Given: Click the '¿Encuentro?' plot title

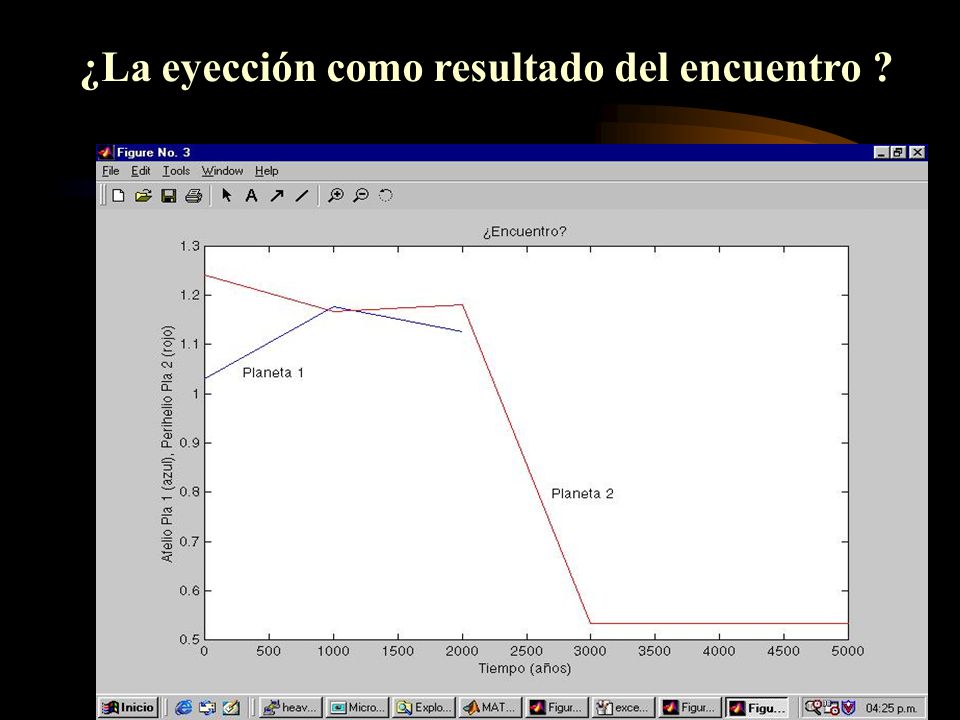Looking at the screenshot, I should pos(525,231).
